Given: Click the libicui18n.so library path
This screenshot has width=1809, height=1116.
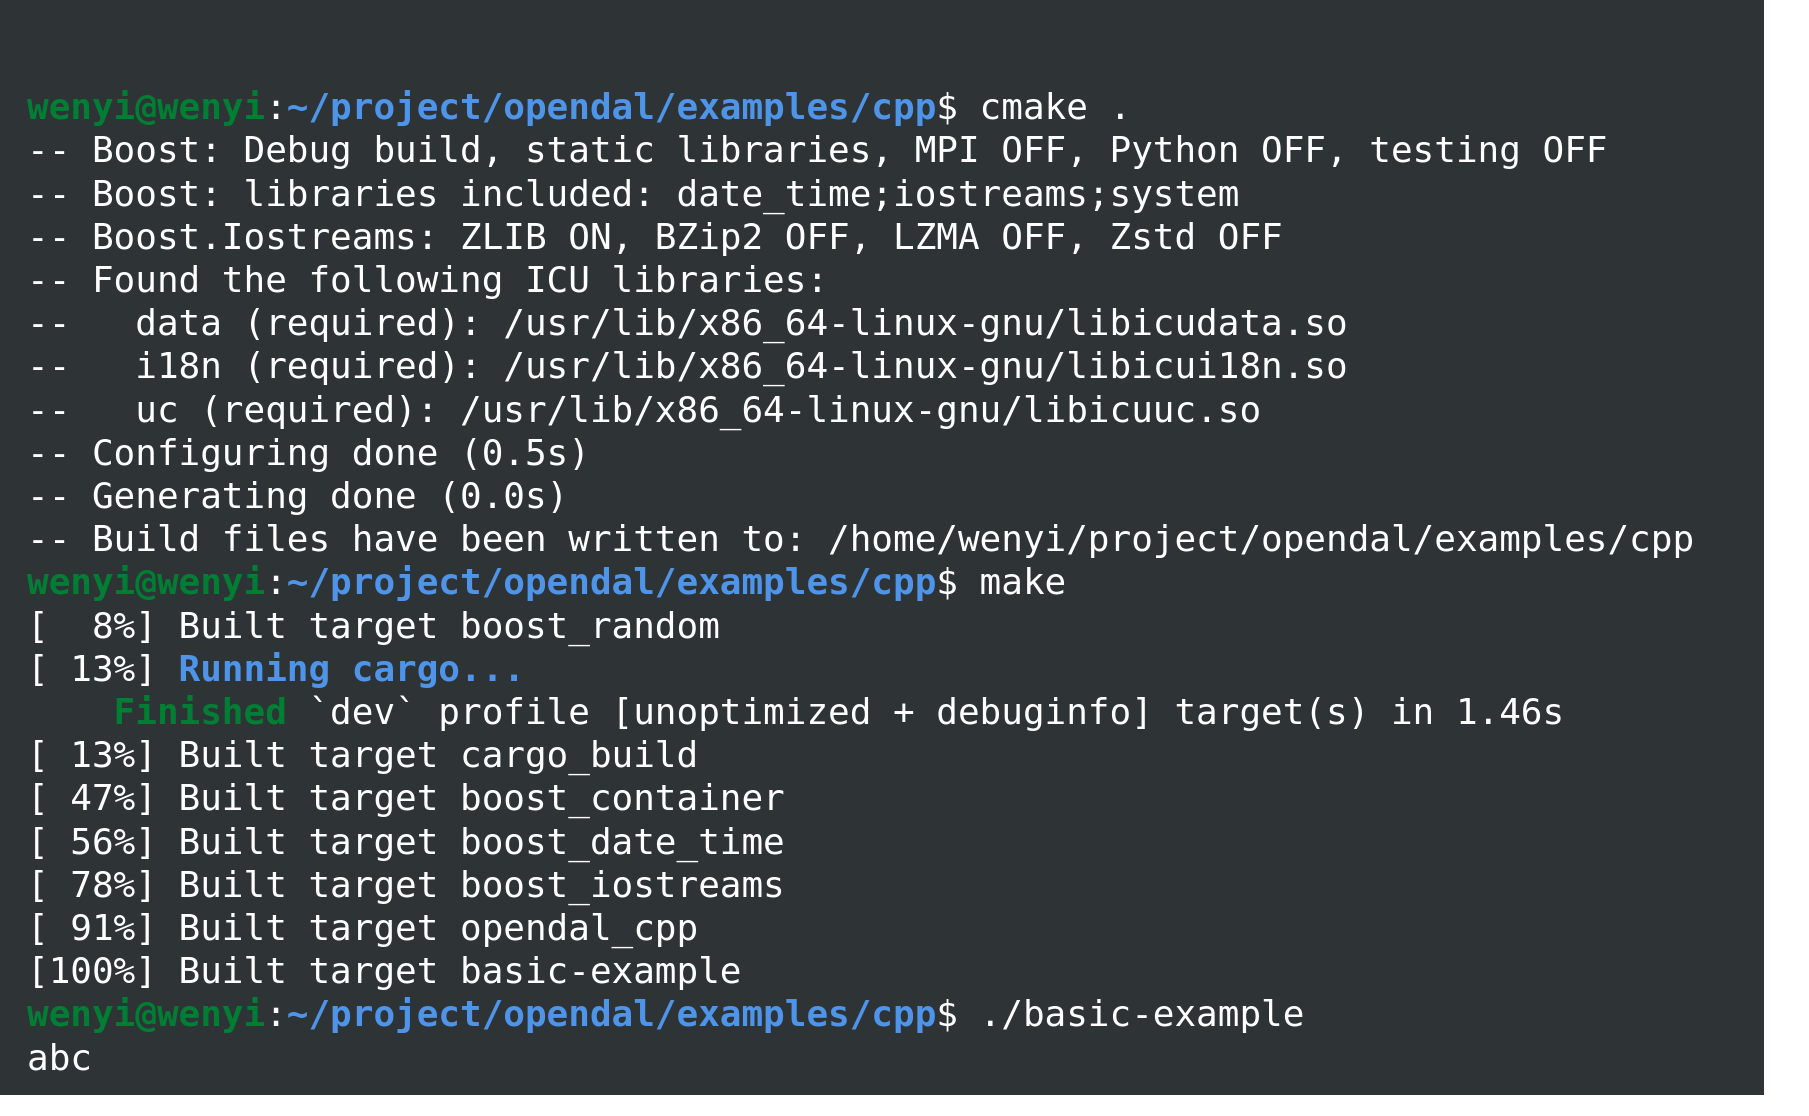Looking at the screenshot, I should pos(925,367).
